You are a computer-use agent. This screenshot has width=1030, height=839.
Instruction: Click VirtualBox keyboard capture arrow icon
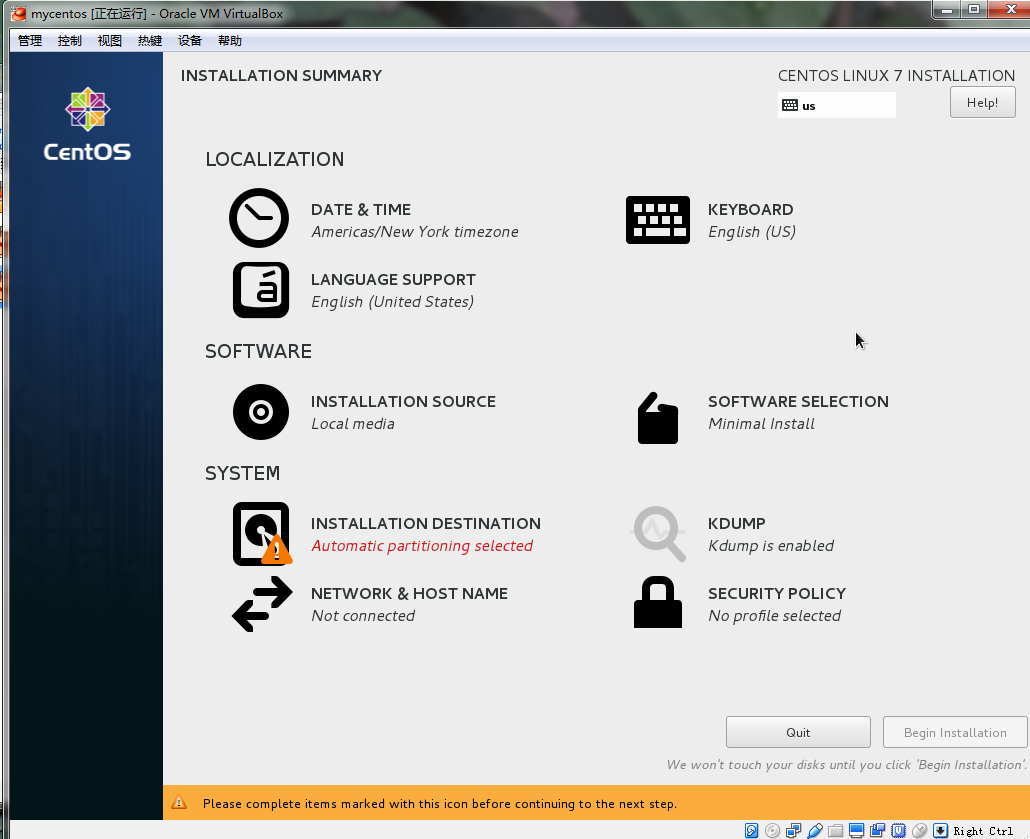[x=941, y=830]
